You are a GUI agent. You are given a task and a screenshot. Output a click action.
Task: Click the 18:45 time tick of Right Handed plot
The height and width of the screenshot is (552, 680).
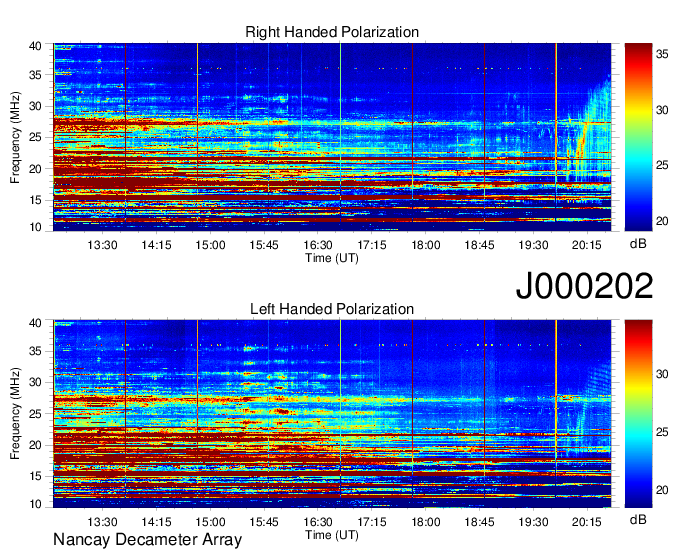[x=480, y=245]
